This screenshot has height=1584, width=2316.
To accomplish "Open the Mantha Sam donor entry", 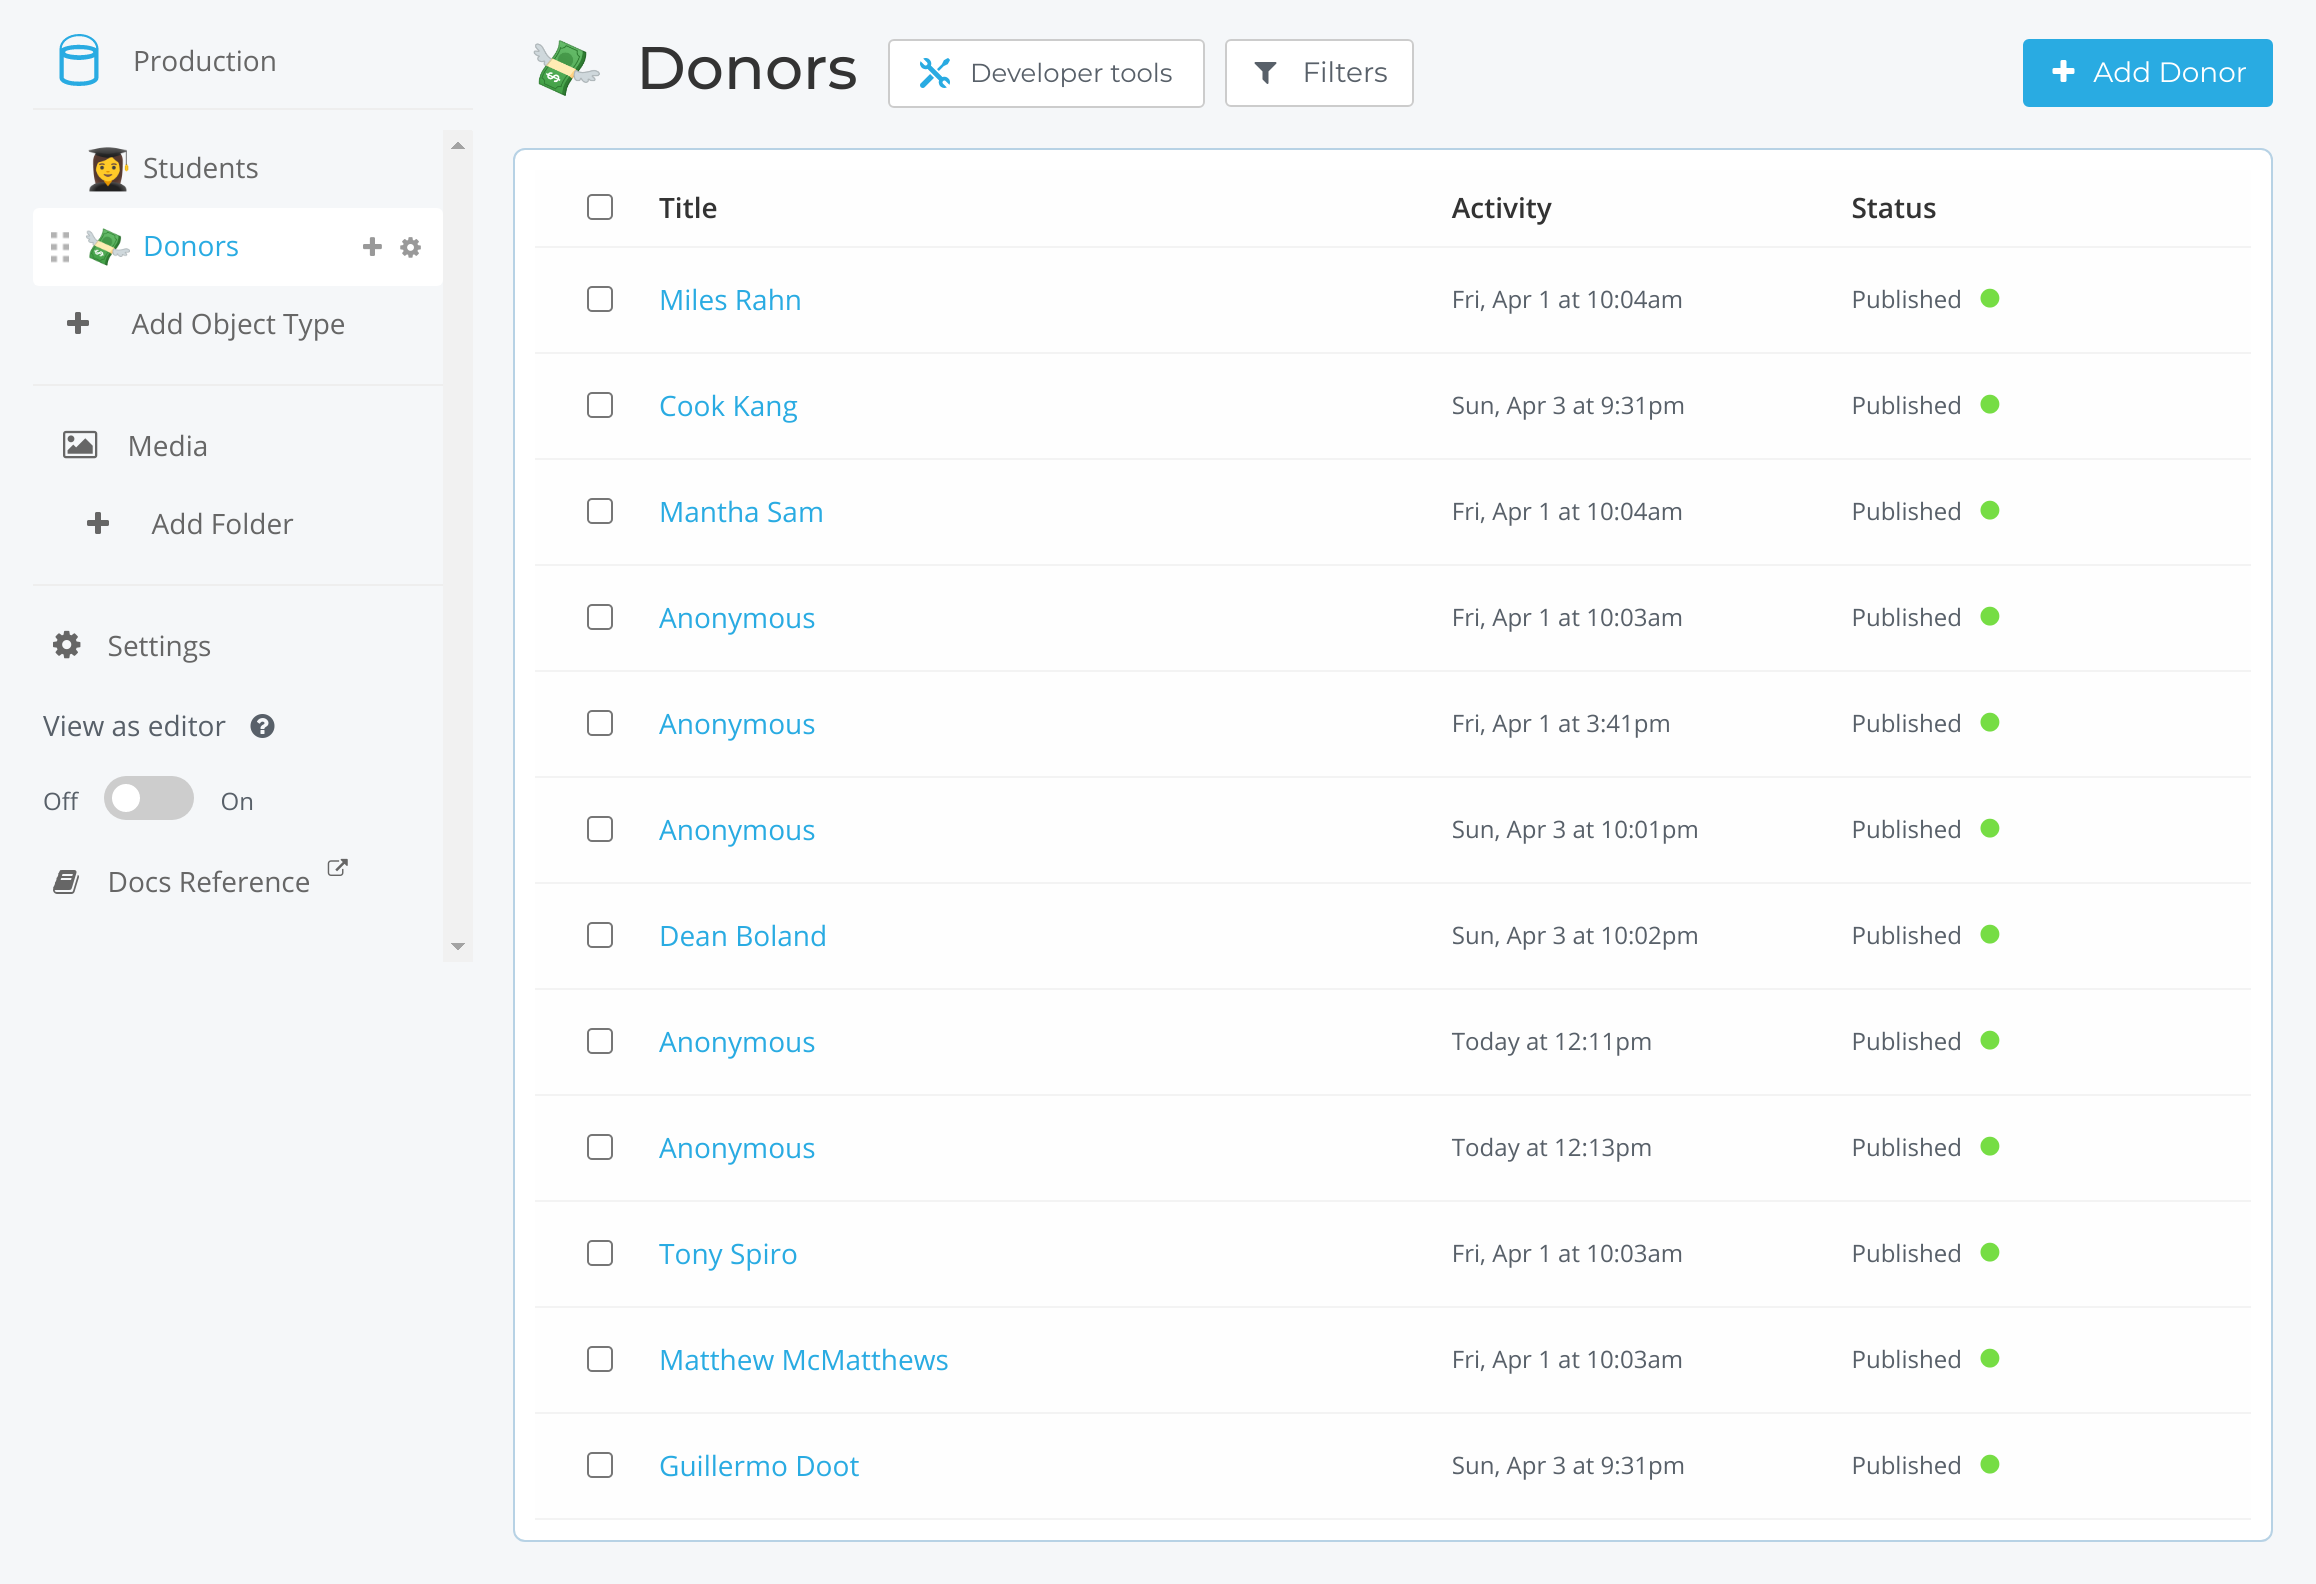I will click(x=741, y=512).
